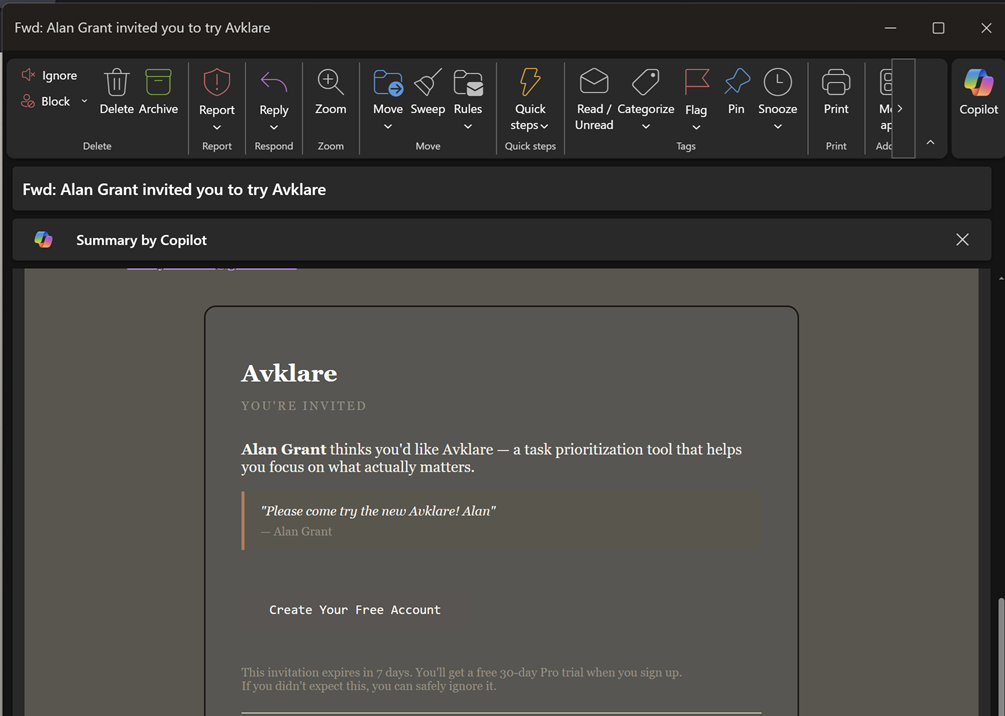Open the Rules icon
Screen dimensions: 1005x716
[x=468, y=83]
